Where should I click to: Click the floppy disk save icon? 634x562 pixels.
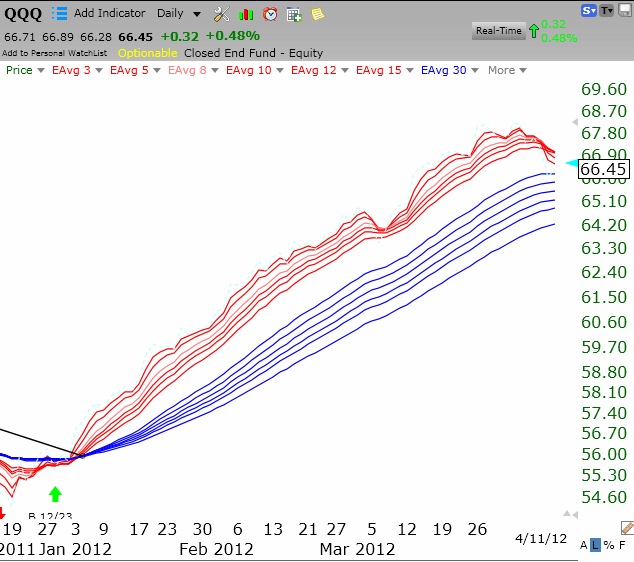click(625, 11)
